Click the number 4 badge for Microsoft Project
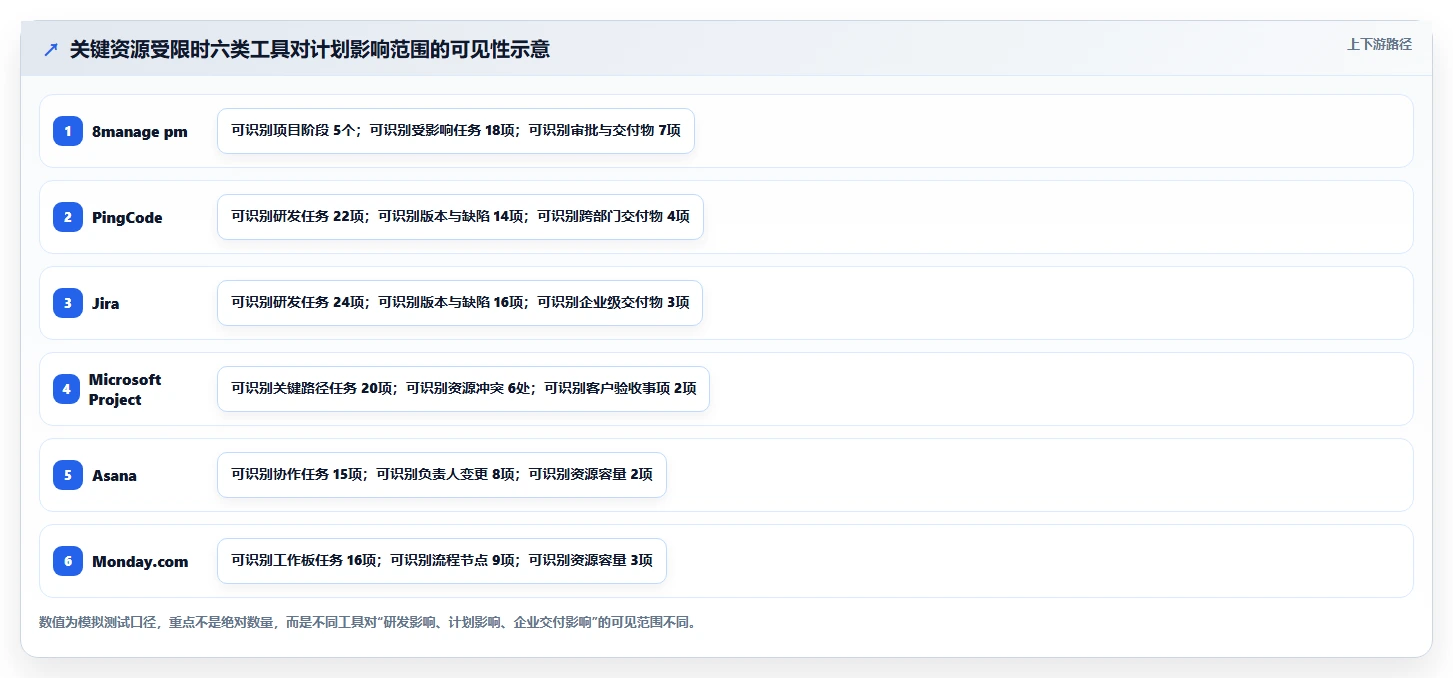 [x=66, y=389]
